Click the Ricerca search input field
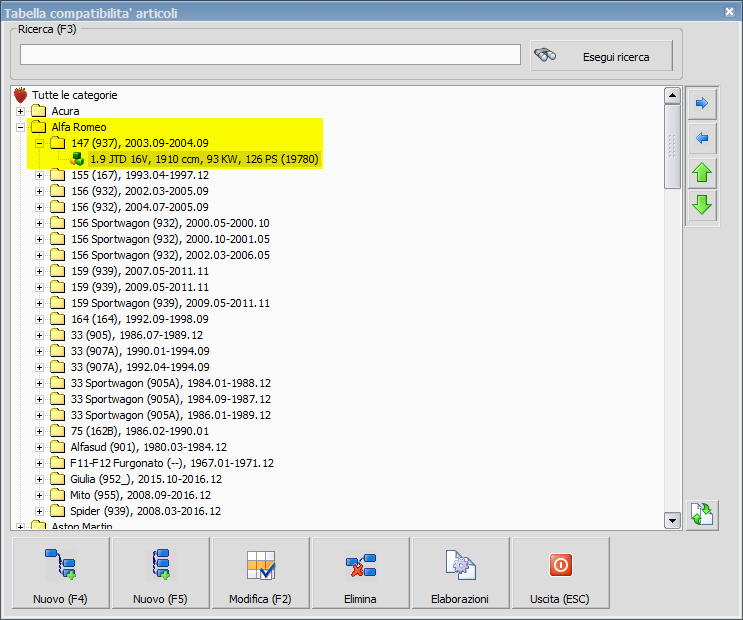Viewport: 743px width, 620px height. pyautogui.click(x=270, y=55)
